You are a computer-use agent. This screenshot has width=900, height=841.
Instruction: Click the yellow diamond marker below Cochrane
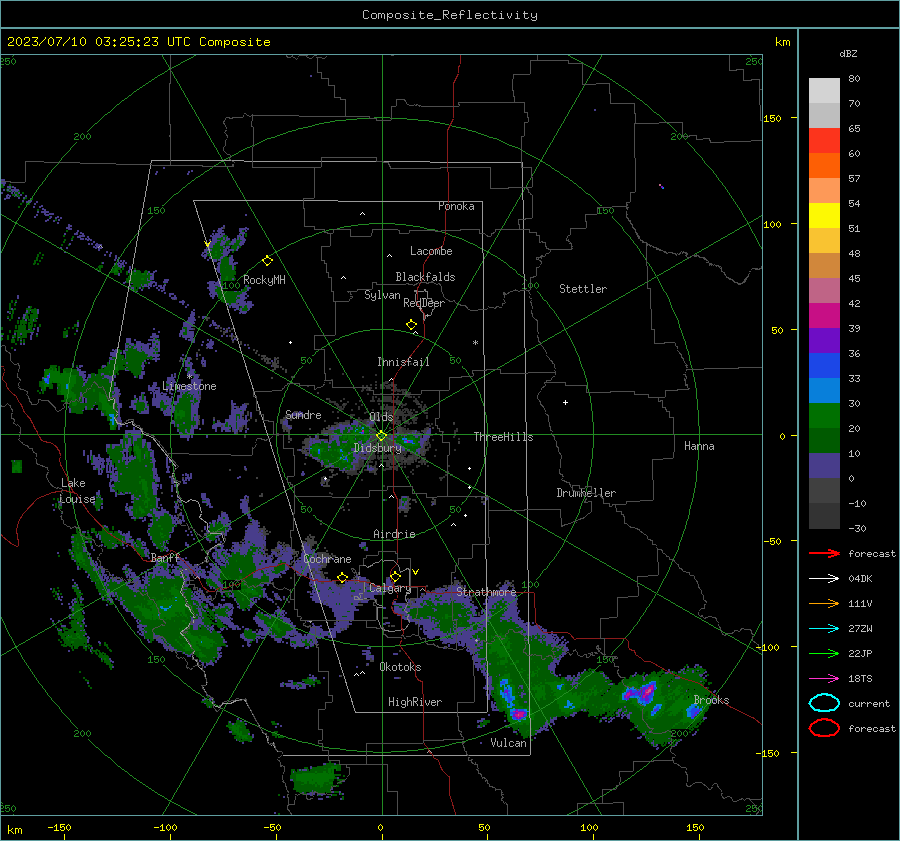point(343,577)
